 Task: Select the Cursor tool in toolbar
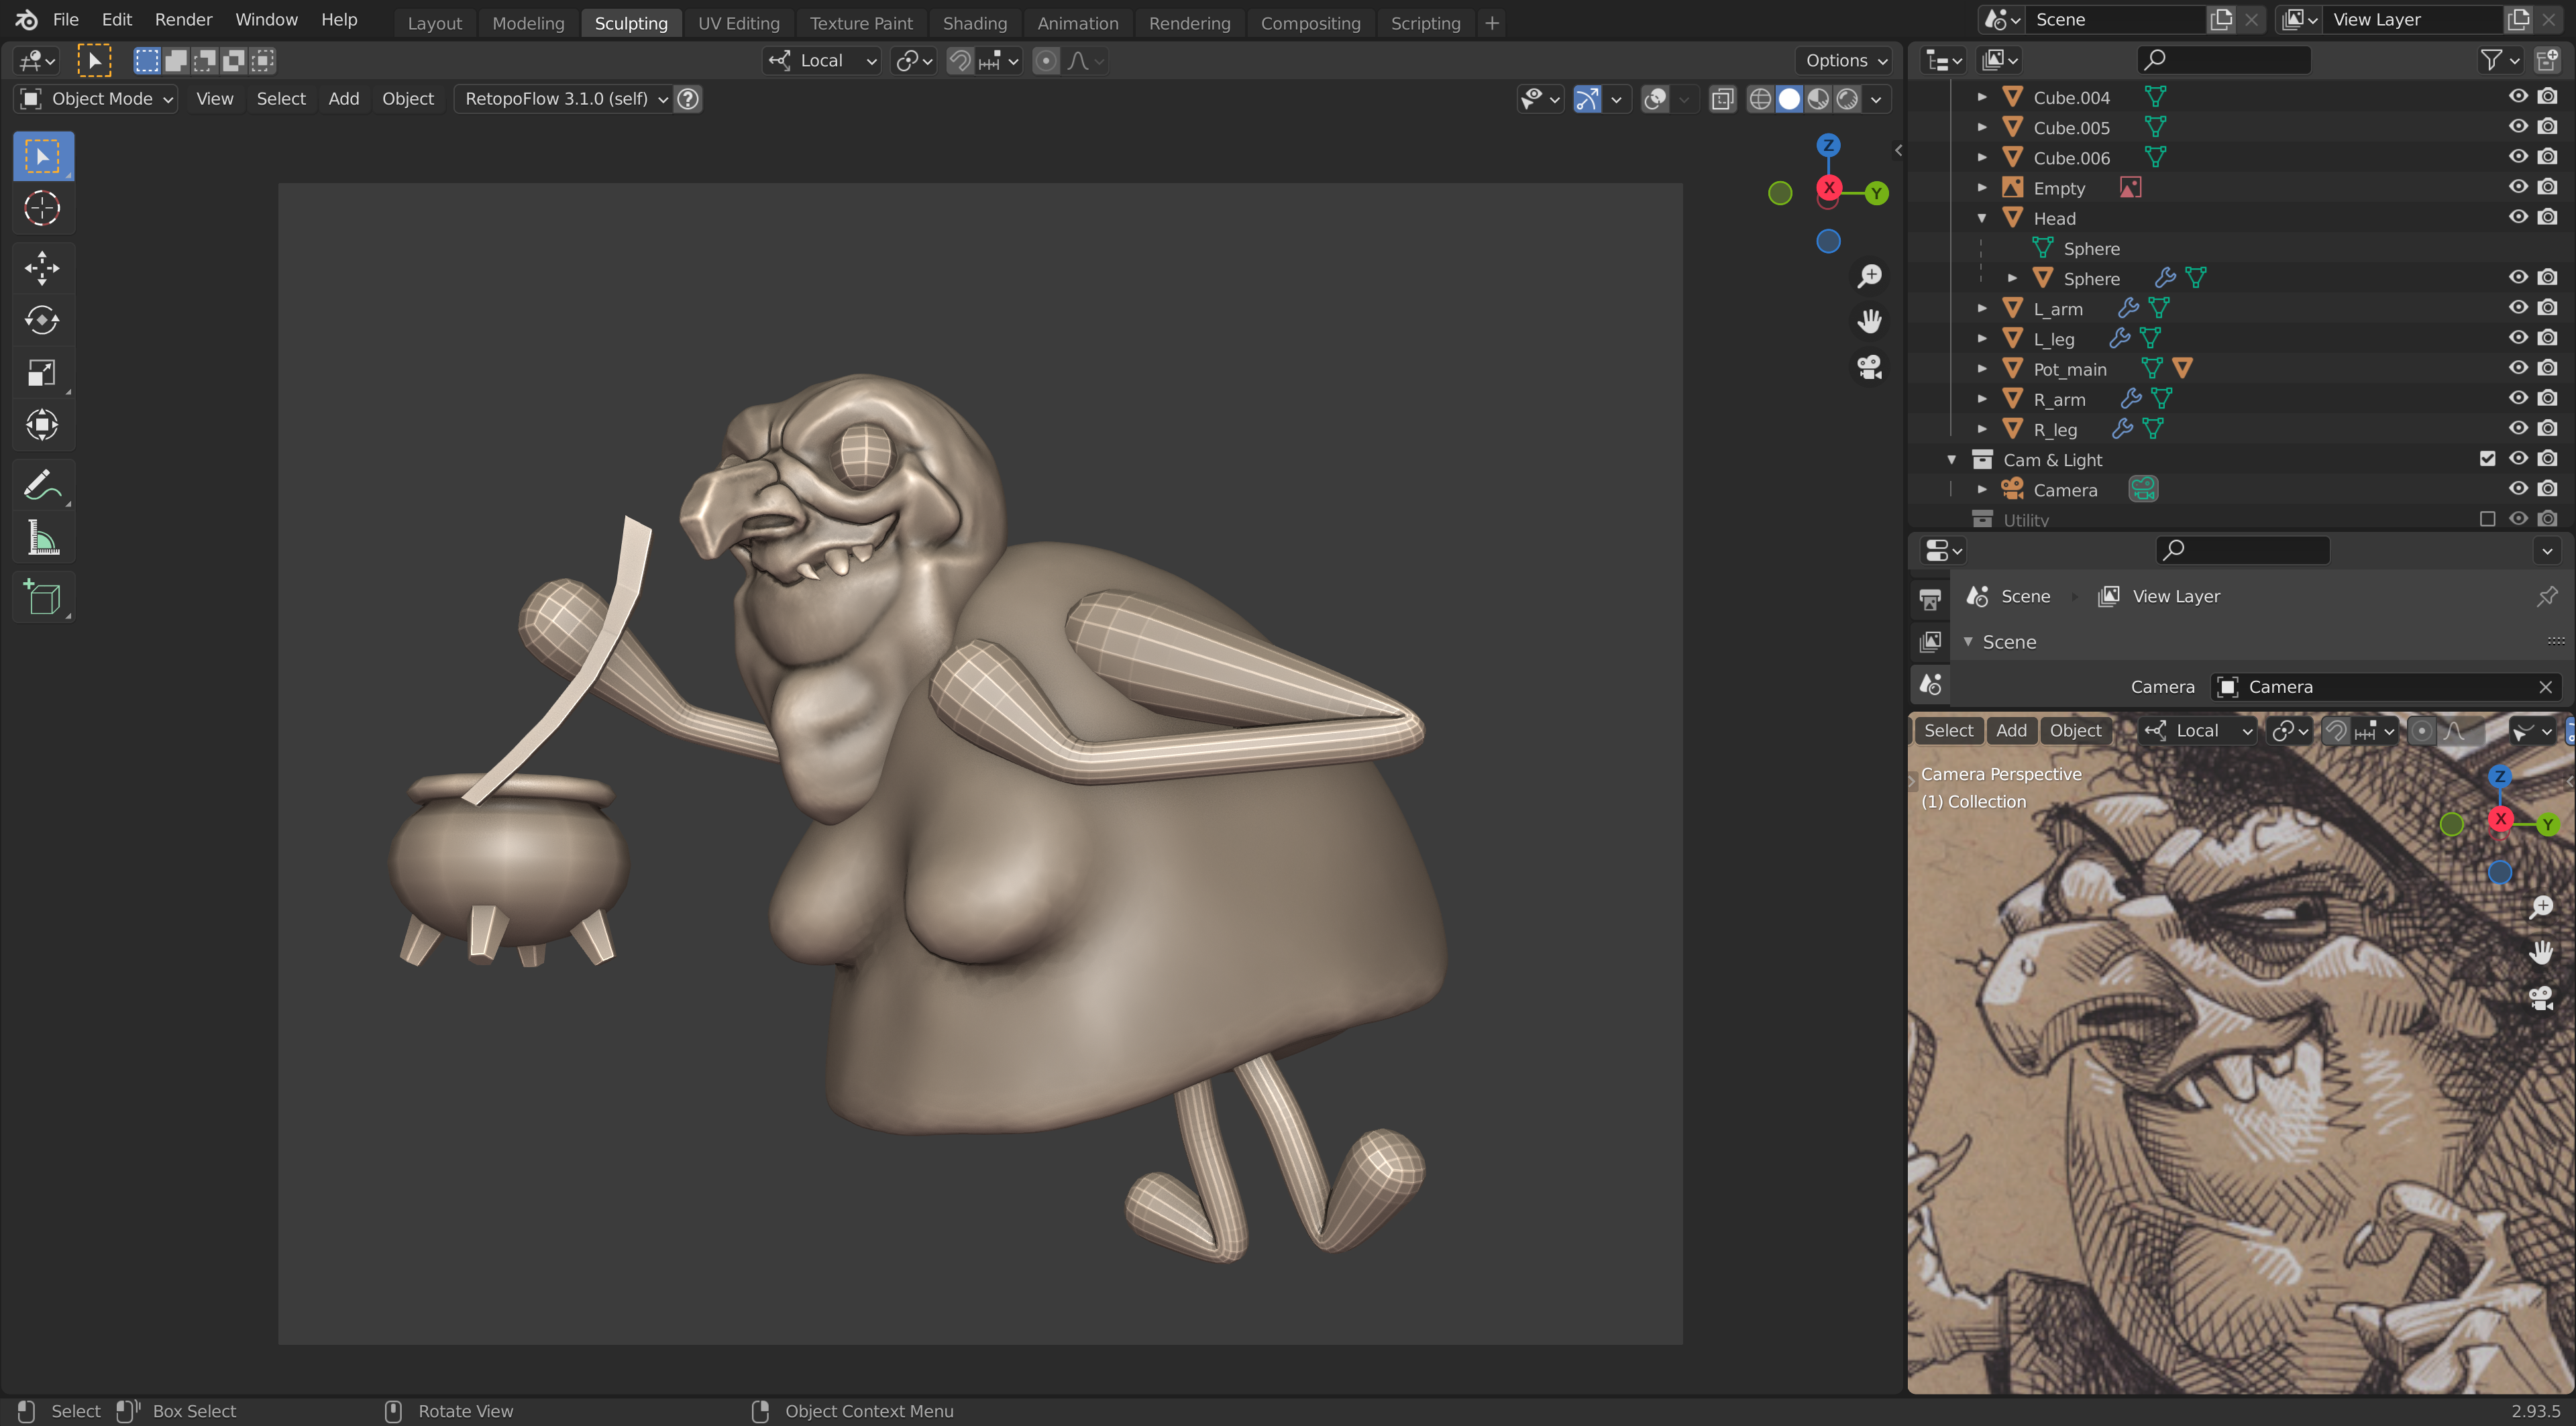(42, 208)
